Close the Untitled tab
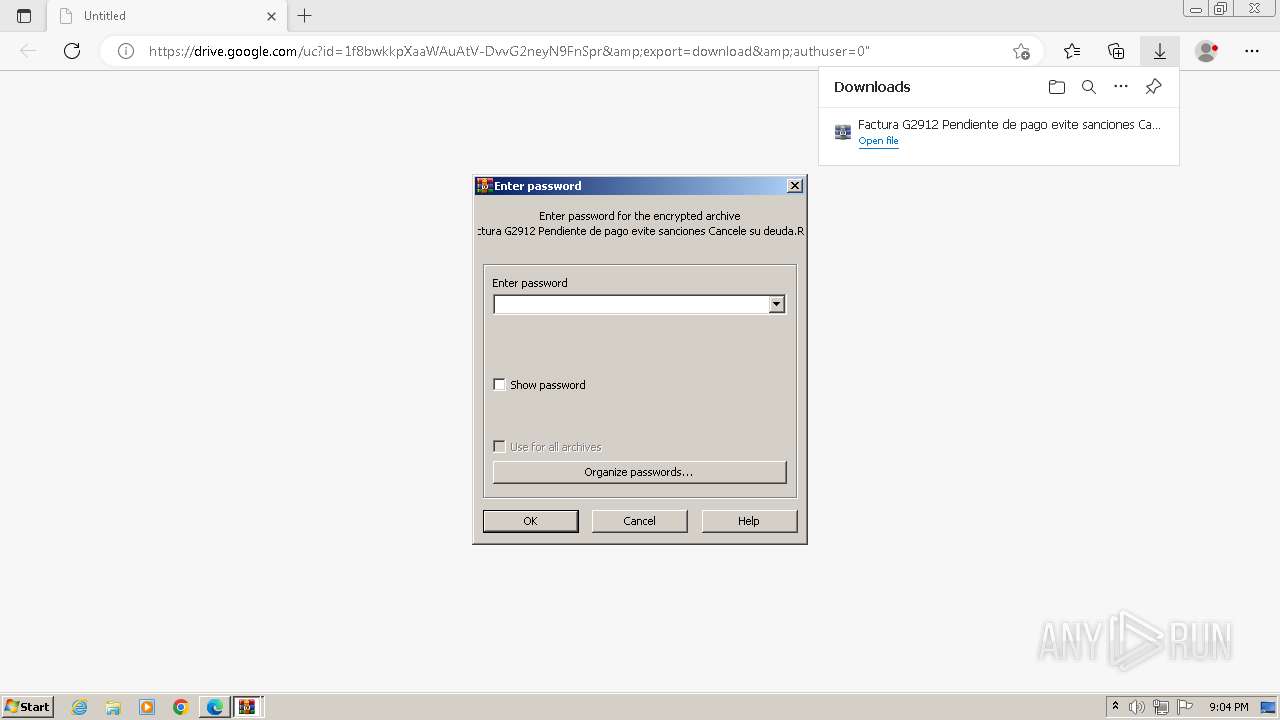Viewport: 1280px width, 720px height. point(271,16)
